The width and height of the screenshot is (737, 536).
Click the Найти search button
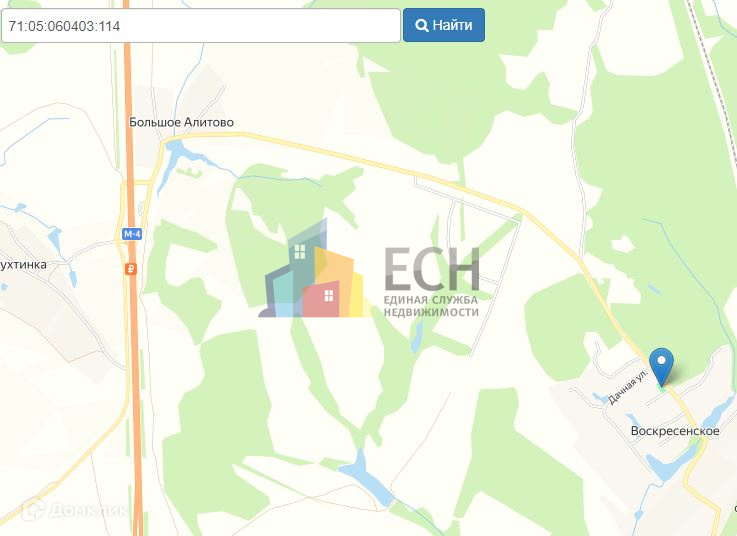(x=444, y=25)
